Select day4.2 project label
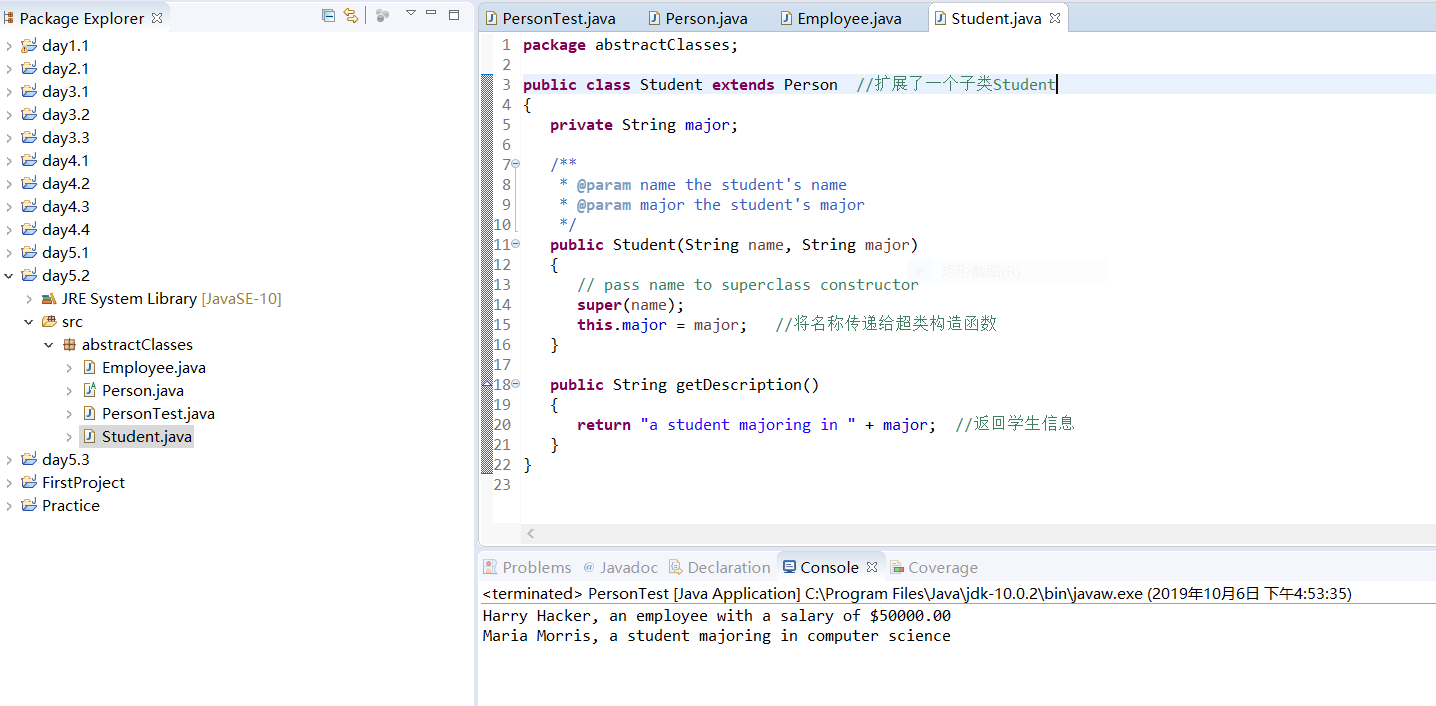The image size is (1436, 706). (66, 184)
